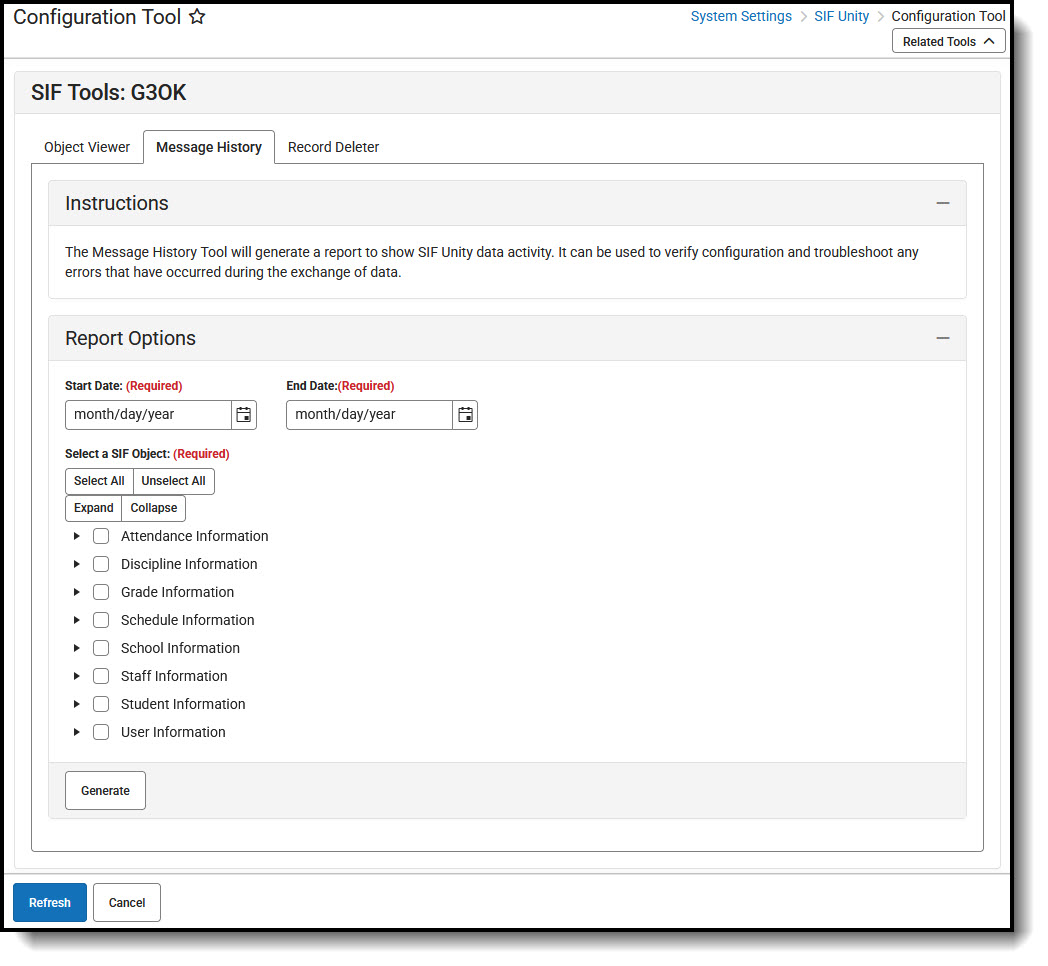Open the Start Date calendar picker icon
Image resolution: width=1048 pixels, height=966 pixels.
pyautogui.click(x=243, y=414)
